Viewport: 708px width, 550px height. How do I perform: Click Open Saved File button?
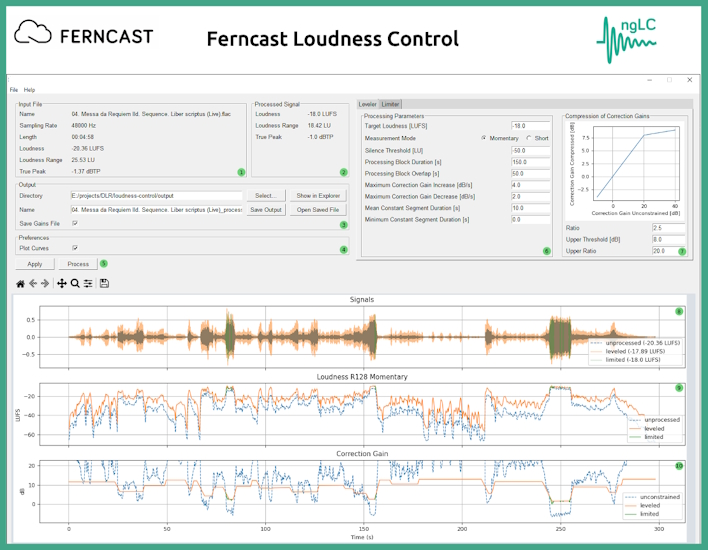pos(318,210)
